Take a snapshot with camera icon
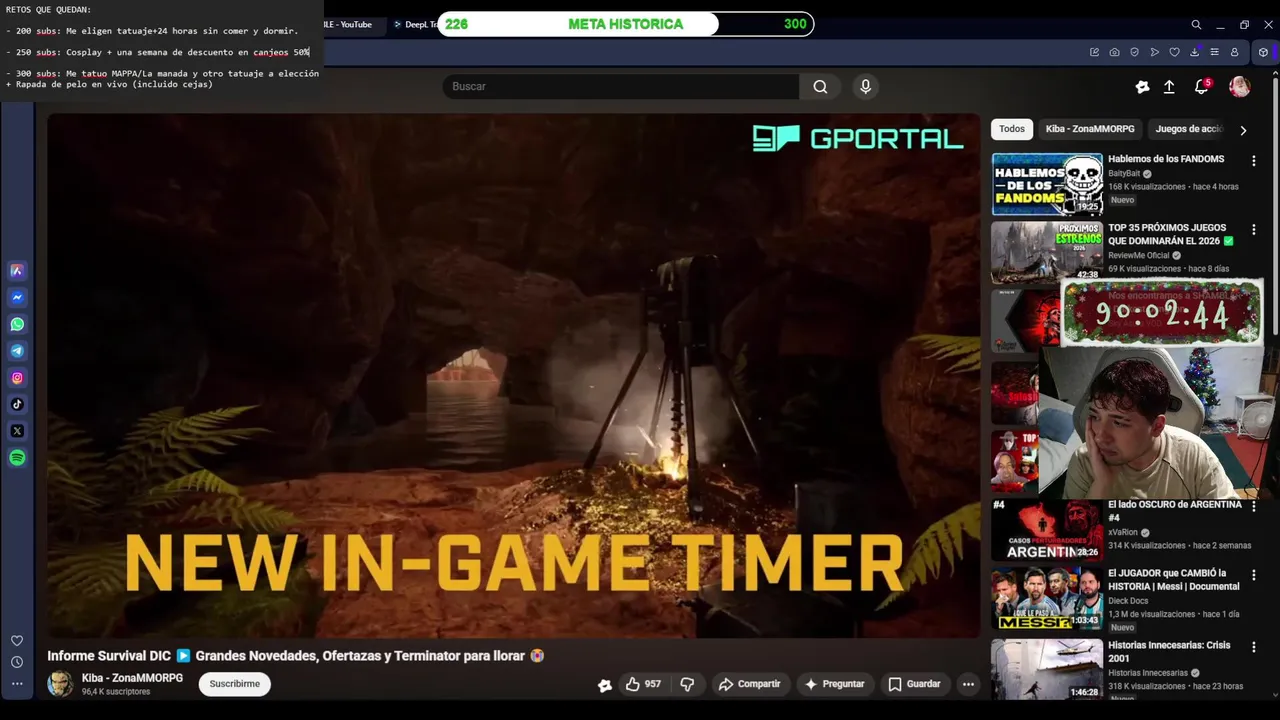The width and height of the screenshot is (1280, 720). tap(1114, 52)
